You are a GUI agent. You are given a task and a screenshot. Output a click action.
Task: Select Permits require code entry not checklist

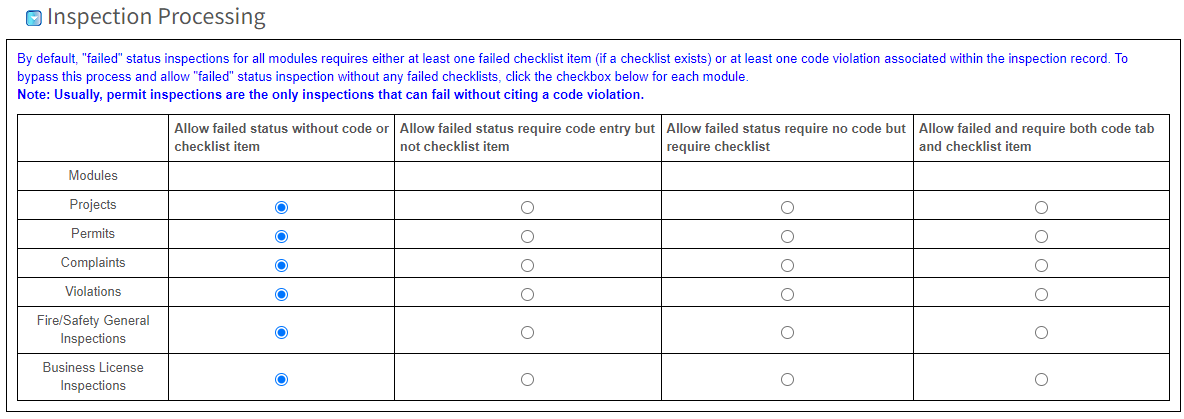[527, 236]
